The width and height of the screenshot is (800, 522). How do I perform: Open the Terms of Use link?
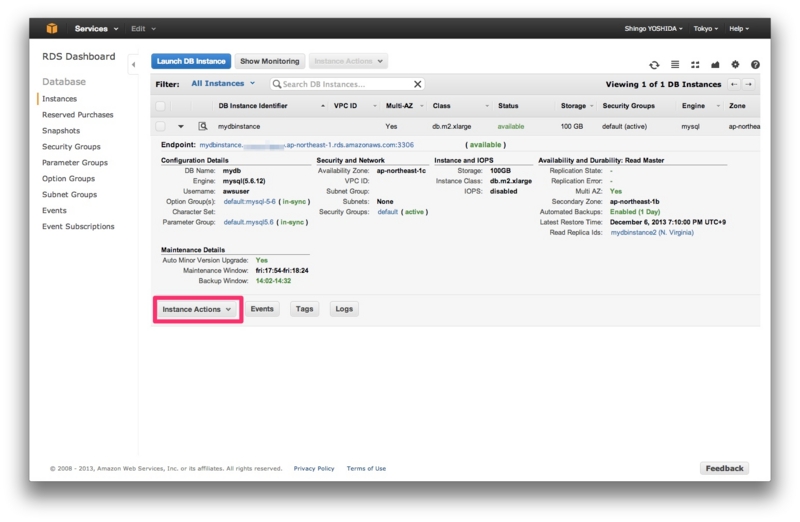point(366,468)
